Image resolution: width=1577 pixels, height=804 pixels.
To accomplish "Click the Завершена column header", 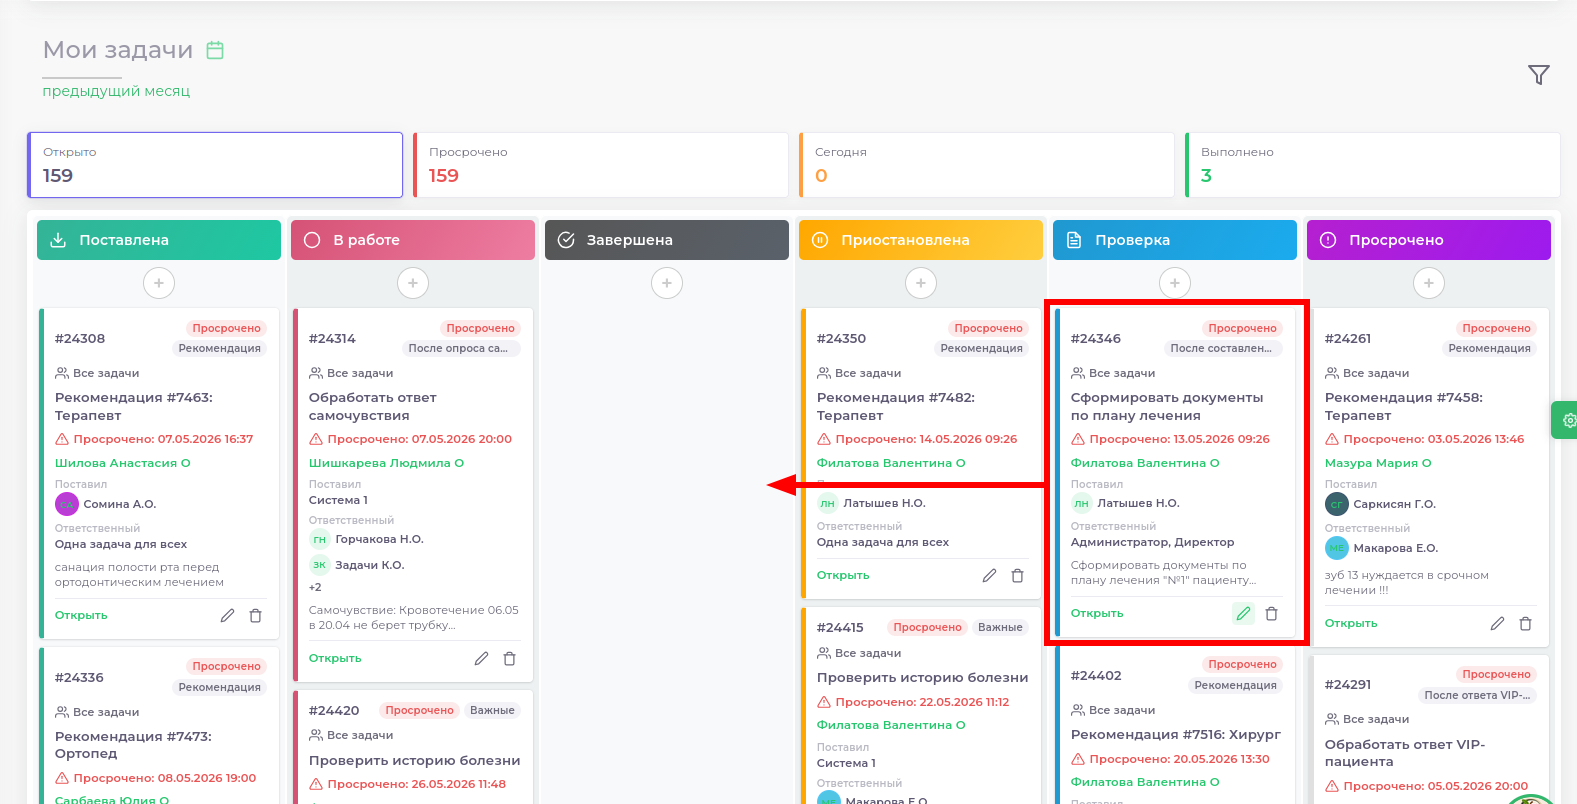I will pyautogui.click(x=667, y=240).
